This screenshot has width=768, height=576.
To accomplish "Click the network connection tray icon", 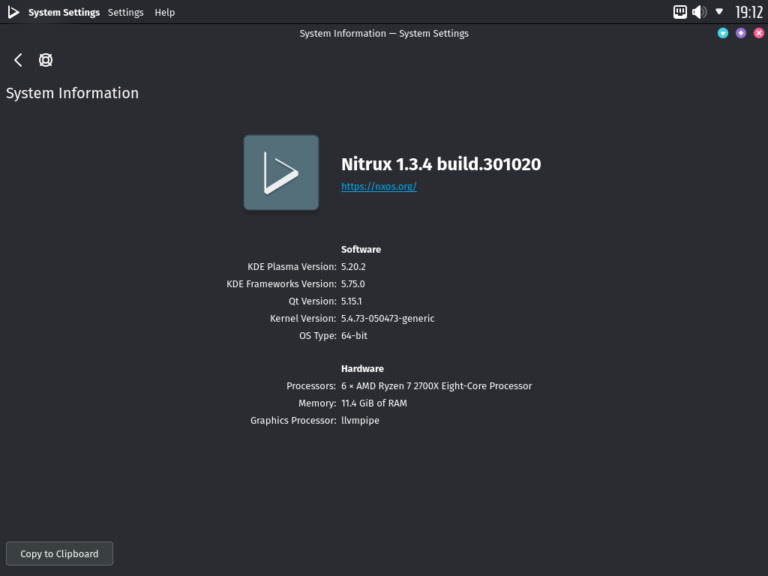I will click(680, 12).
